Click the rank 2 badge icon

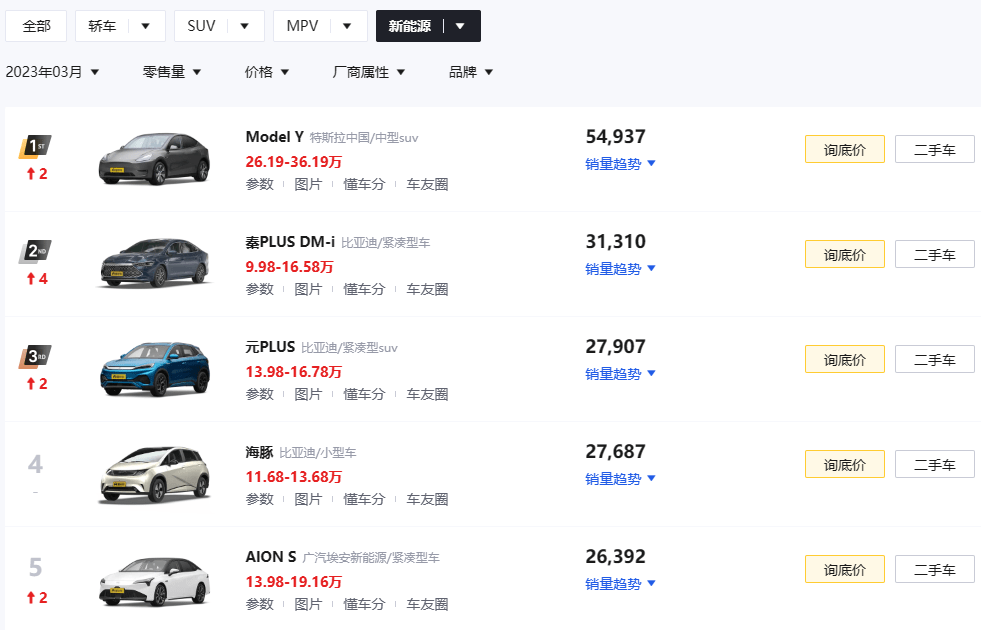pos(35,252)
